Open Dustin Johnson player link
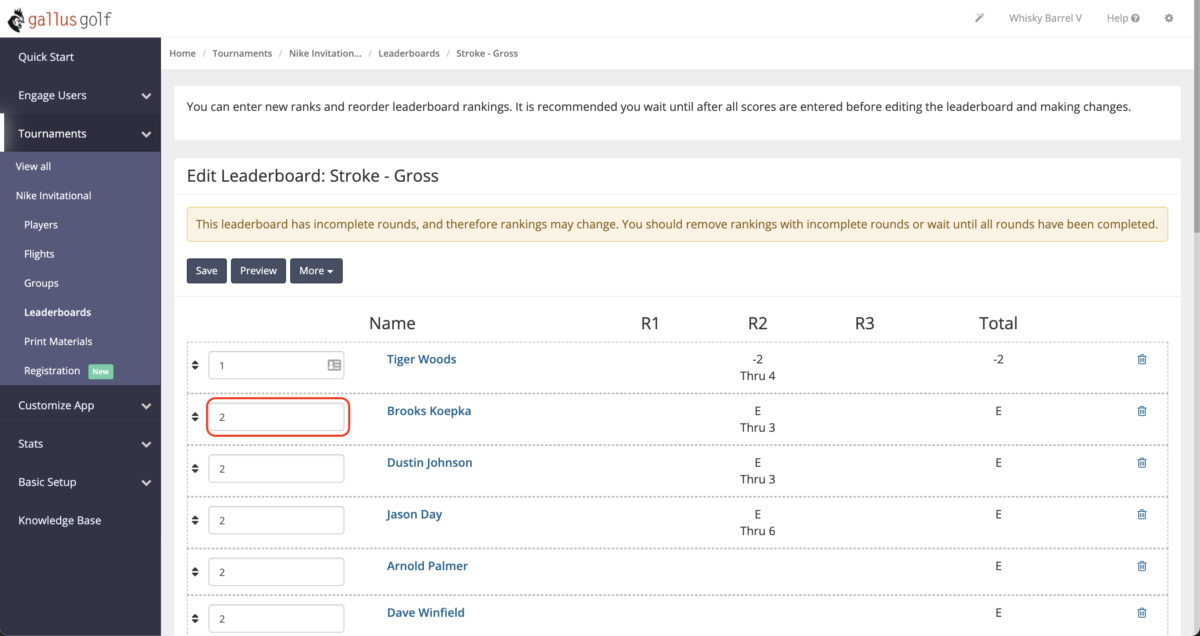This screenshot has width=1200, height=636. click(430, 463)
